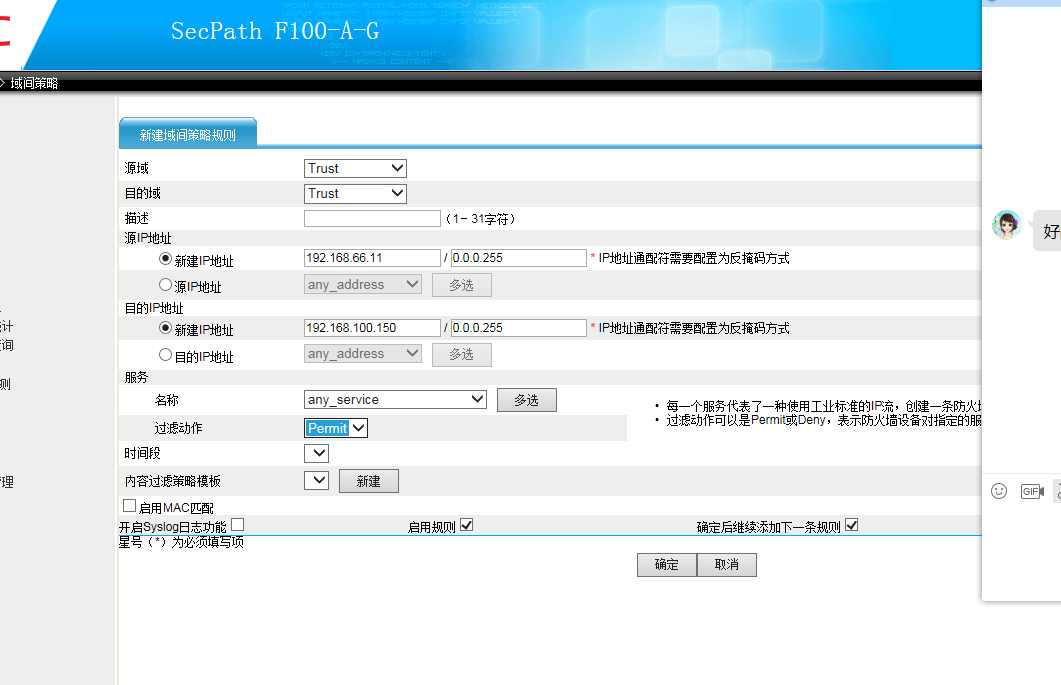
Task: Click the 取消 button
Action: pos(727,565)
